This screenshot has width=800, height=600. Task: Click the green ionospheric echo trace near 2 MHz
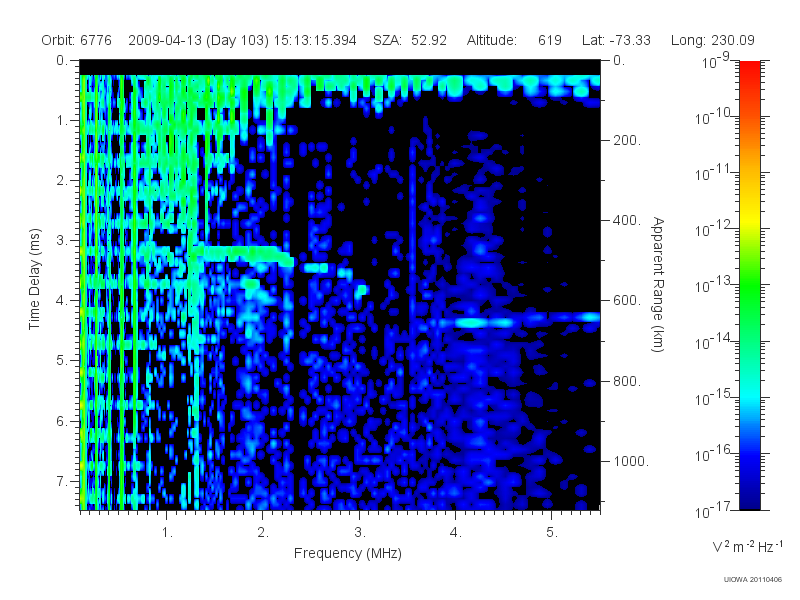[x=242, y=254]
